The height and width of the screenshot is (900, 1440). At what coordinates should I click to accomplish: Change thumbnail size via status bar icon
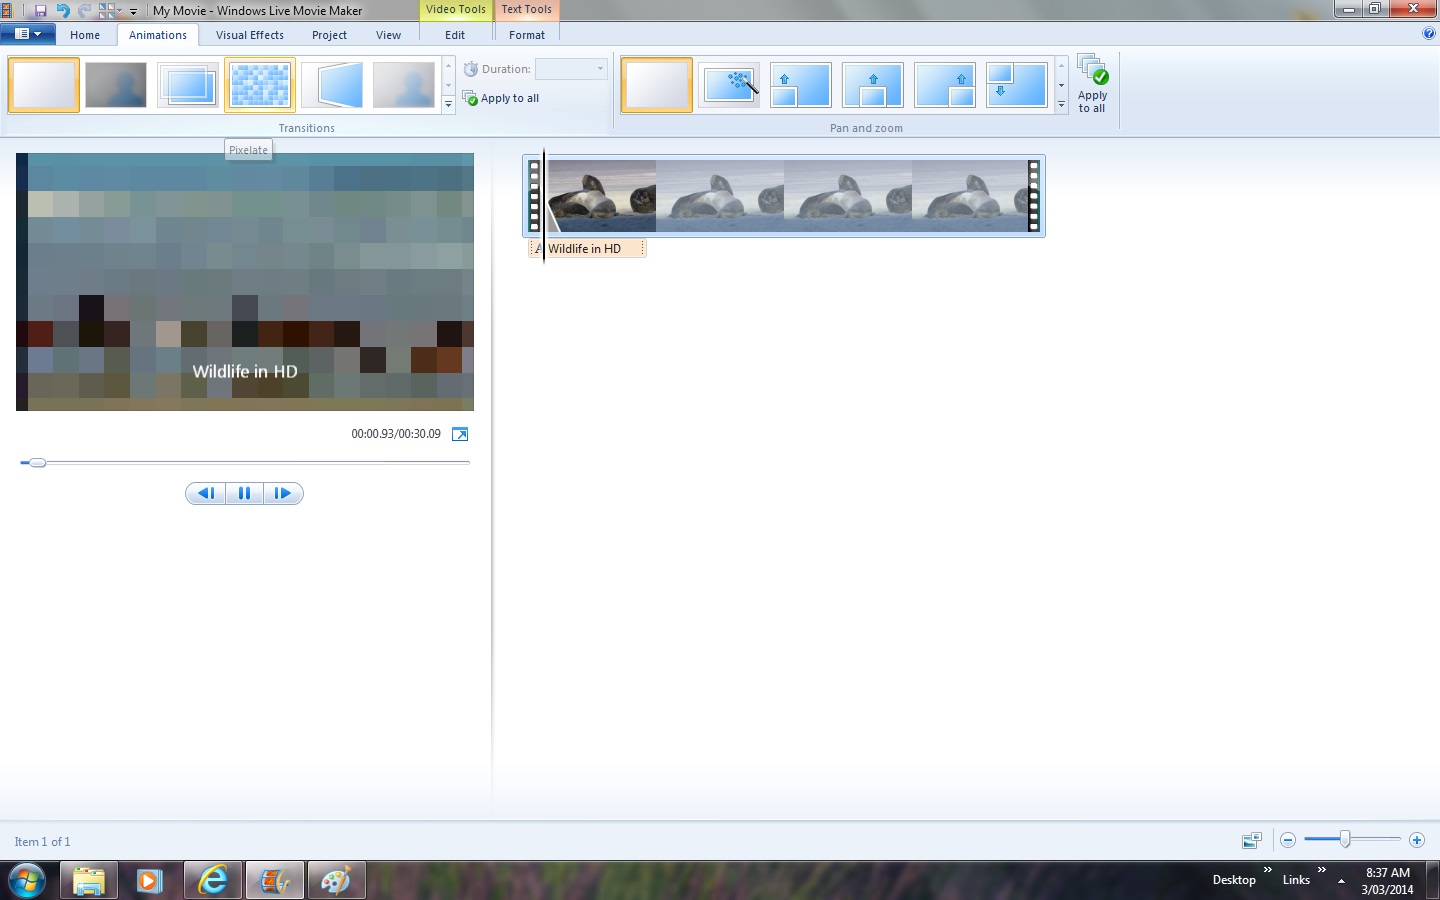1251,840
